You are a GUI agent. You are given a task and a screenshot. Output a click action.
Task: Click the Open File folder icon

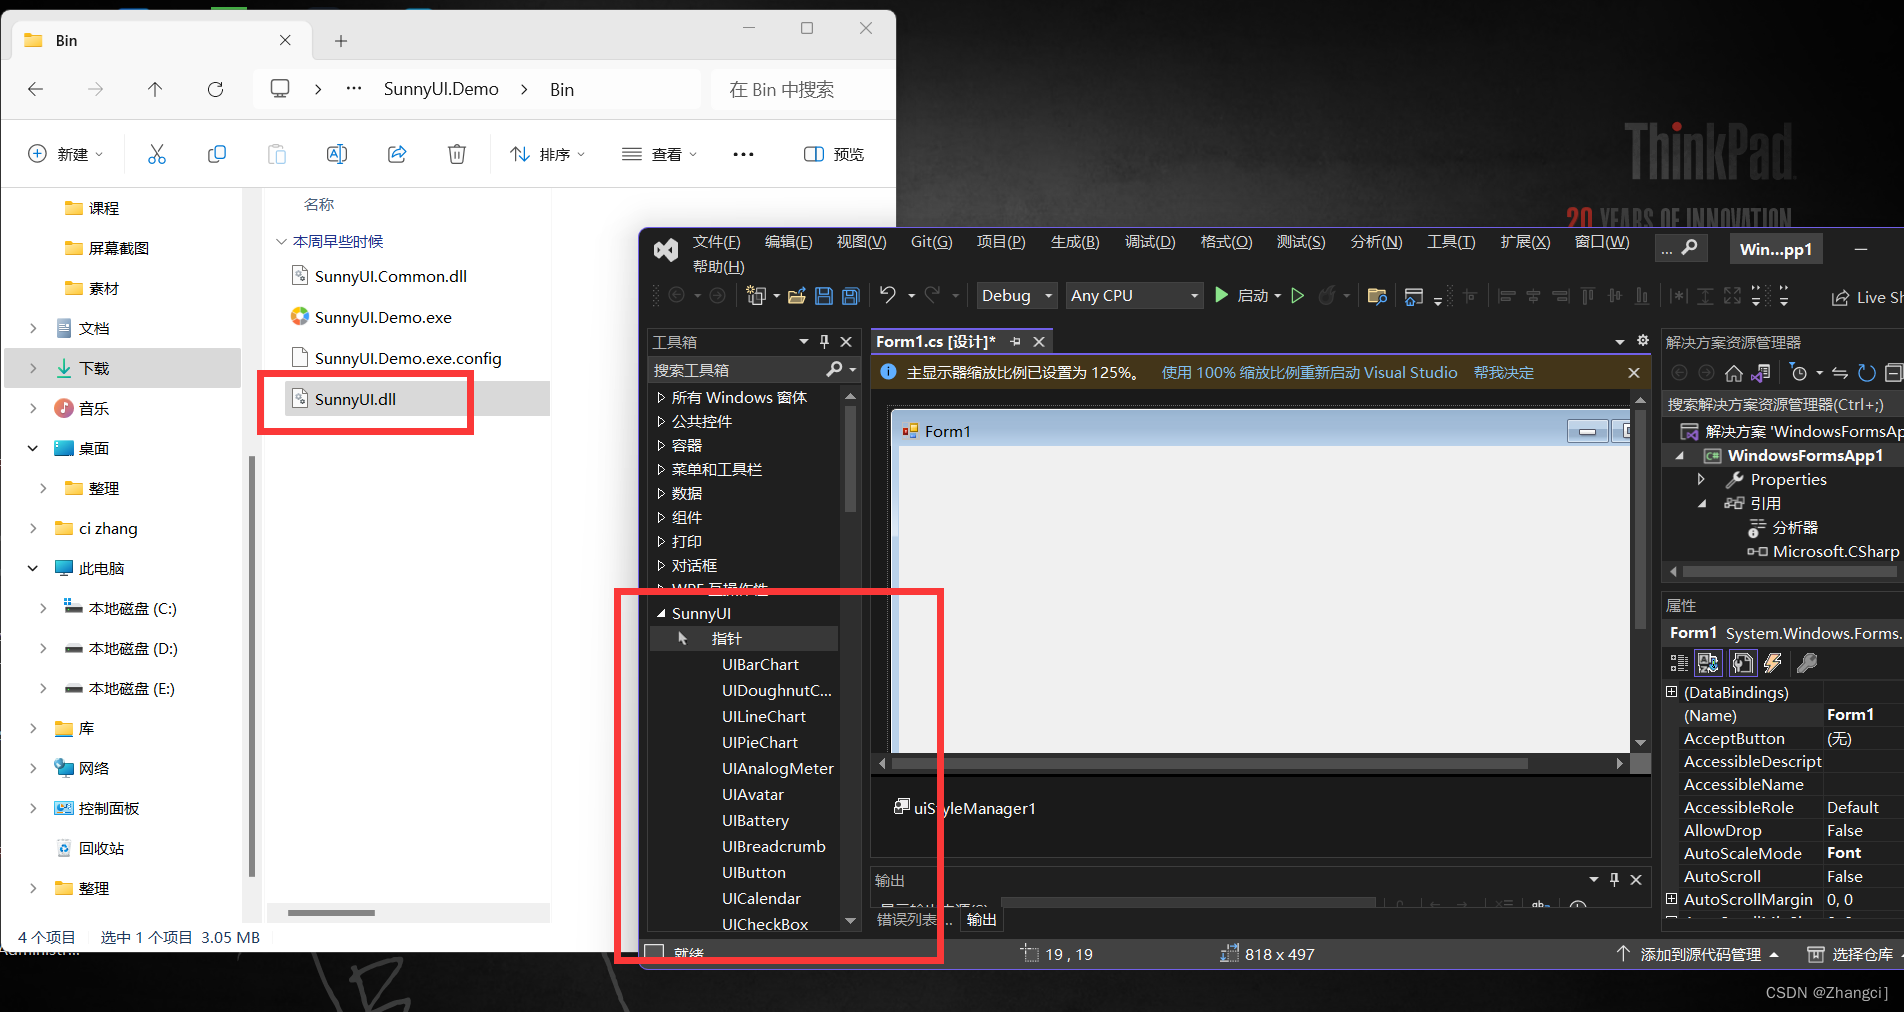tap(797, 296)
